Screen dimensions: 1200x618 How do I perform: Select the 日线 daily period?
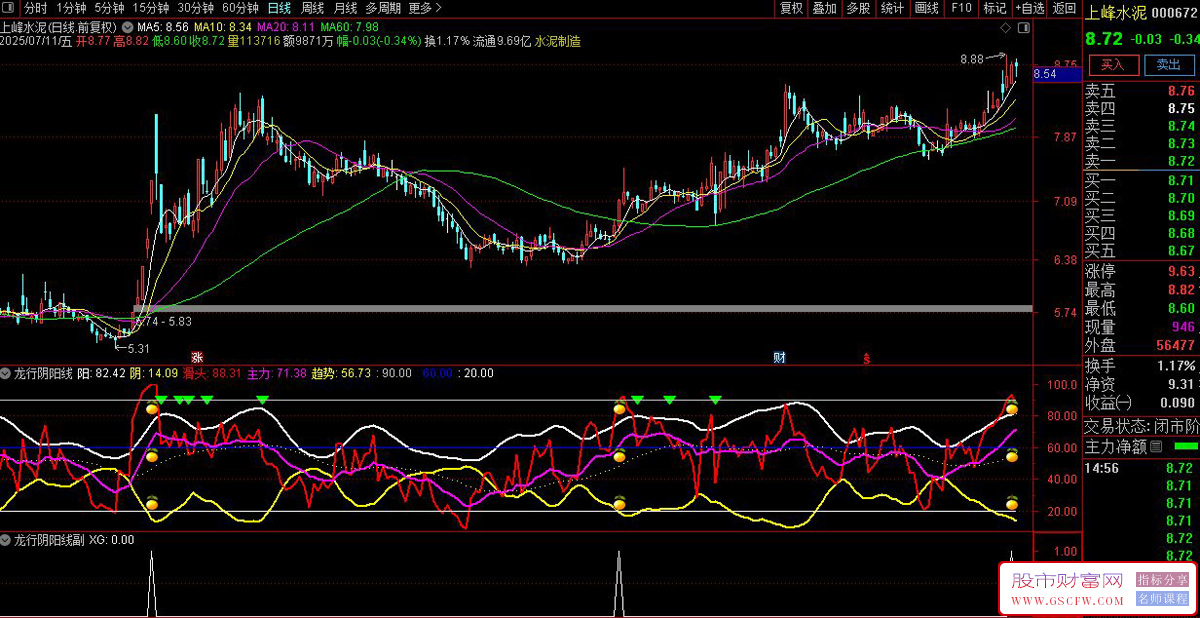click(x=279, y=8)
